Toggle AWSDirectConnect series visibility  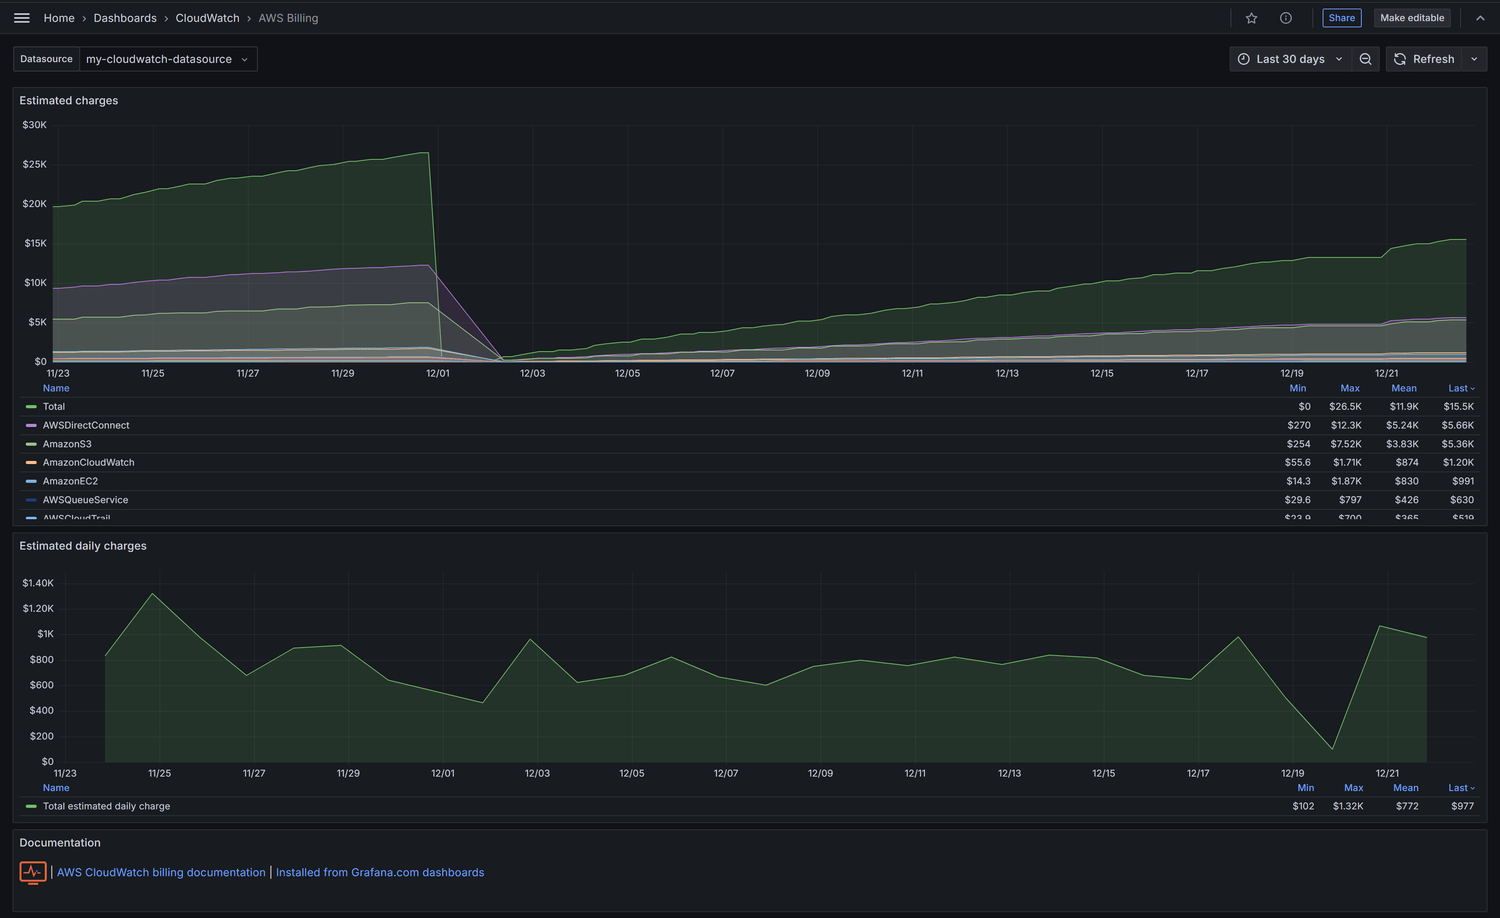click(x=86, y=426)
